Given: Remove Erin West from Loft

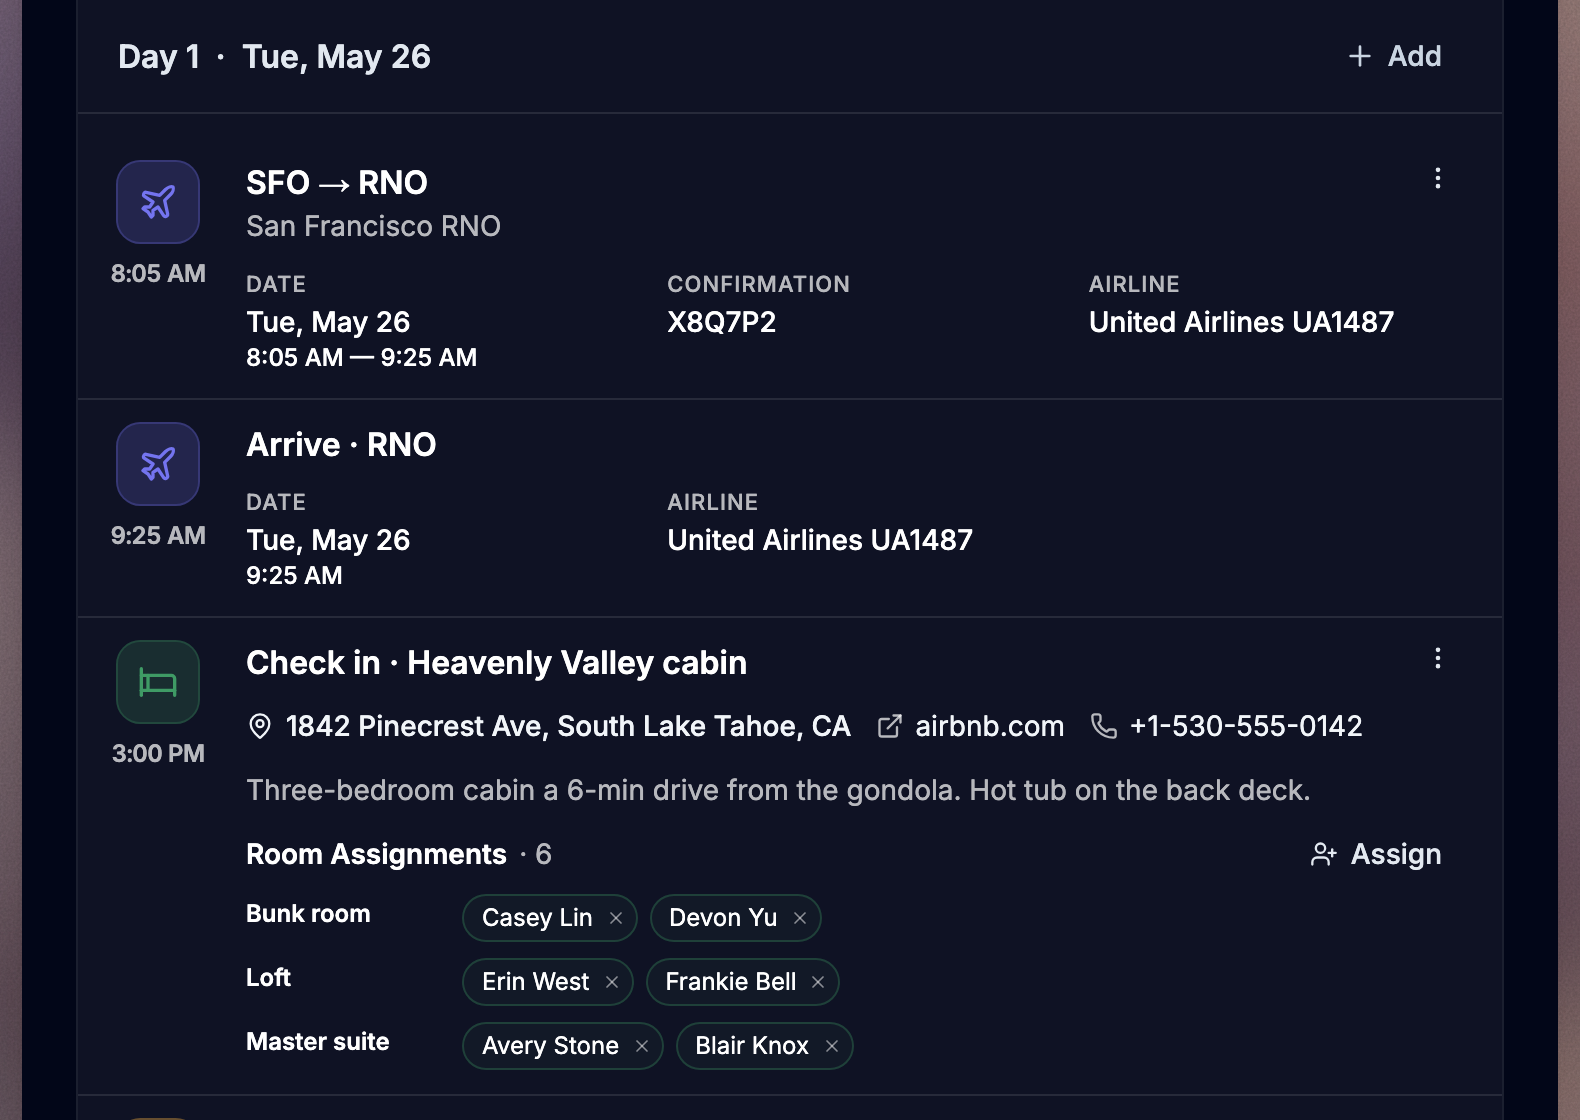Looking at the screenshot, I should click(x=612, y=982).
